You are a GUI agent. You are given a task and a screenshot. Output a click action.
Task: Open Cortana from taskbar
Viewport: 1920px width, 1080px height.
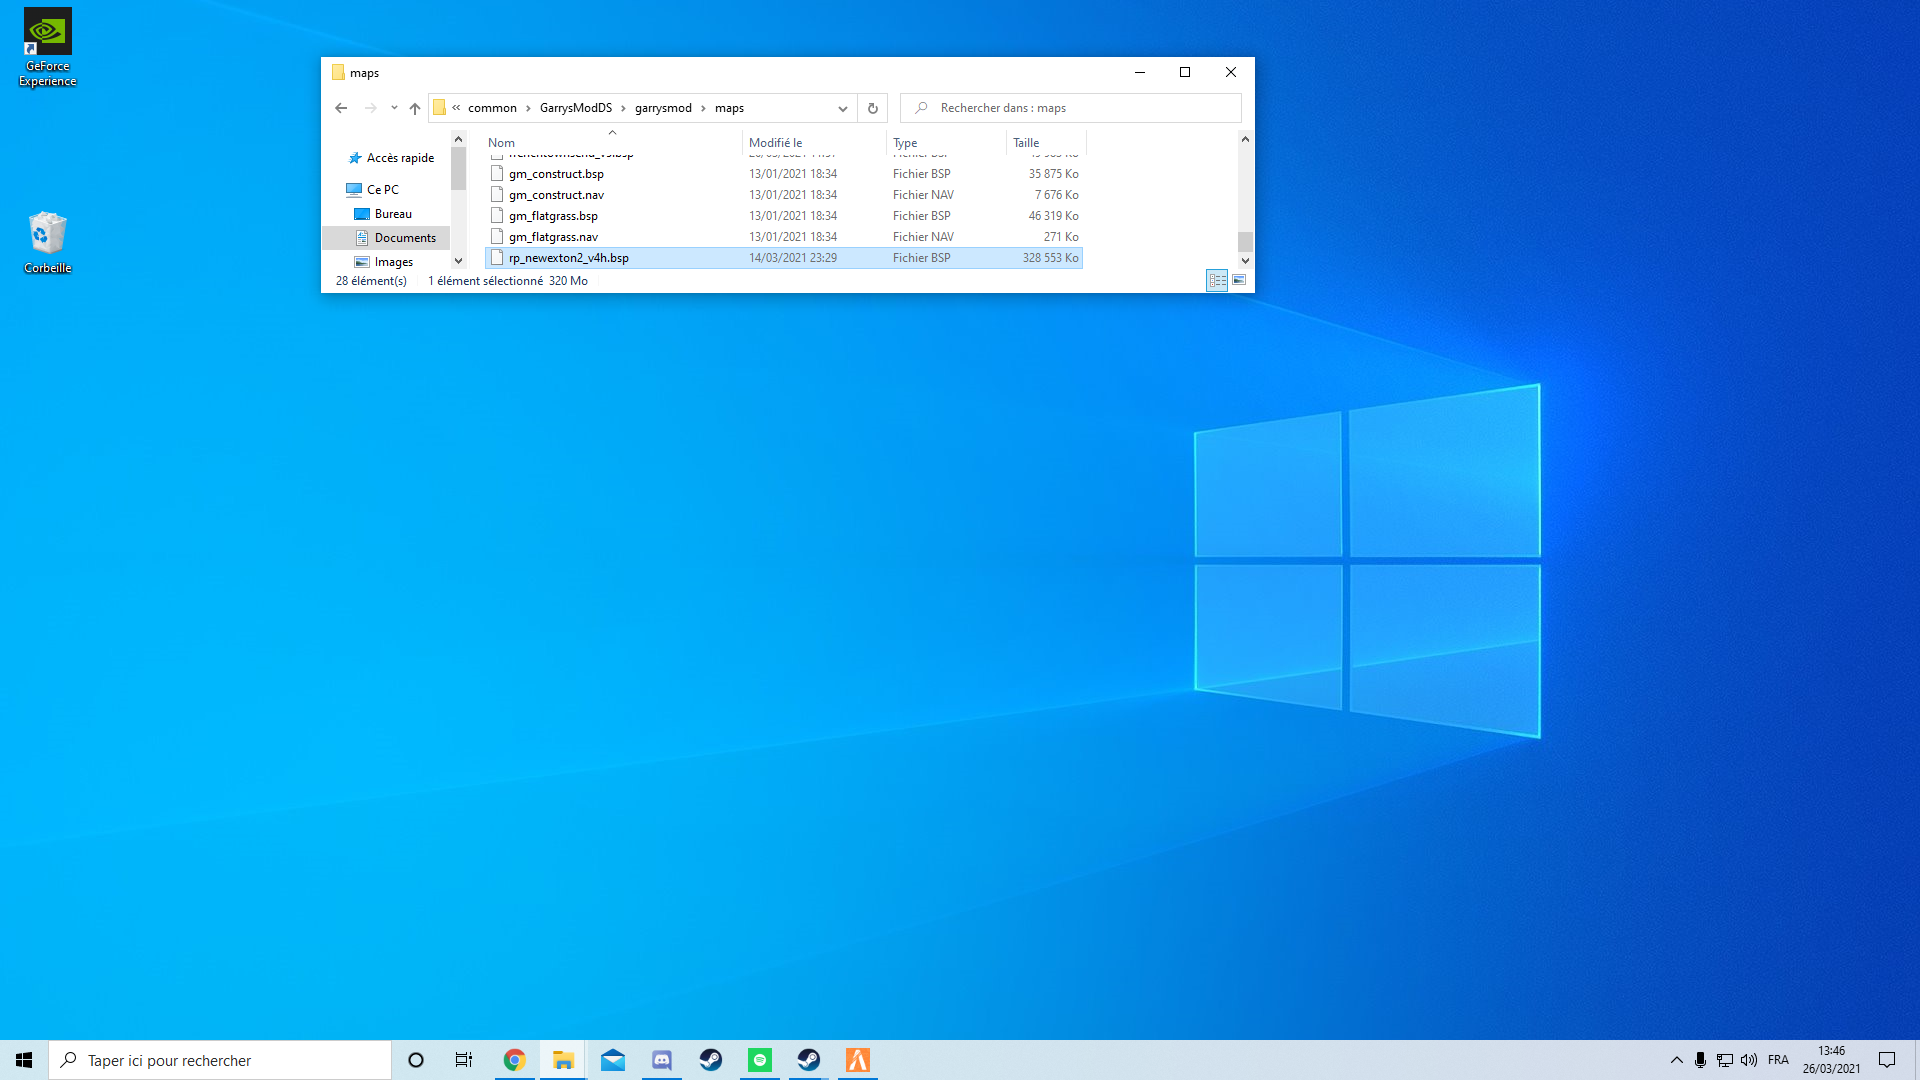tap(416, 1060)
